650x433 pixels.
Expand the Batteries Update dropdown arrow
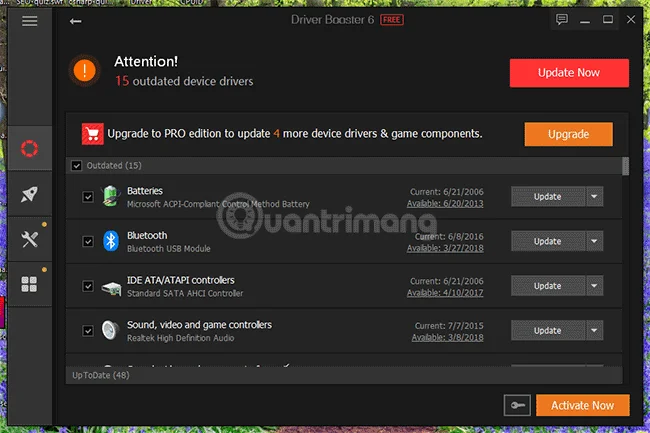click(594, 196)
